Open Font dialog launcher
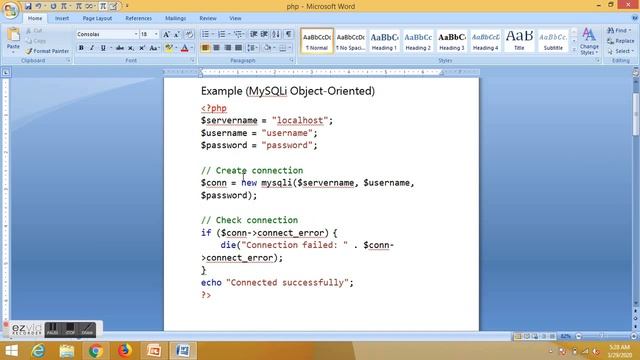Viewport: 640px width, 360px height. 192,60
